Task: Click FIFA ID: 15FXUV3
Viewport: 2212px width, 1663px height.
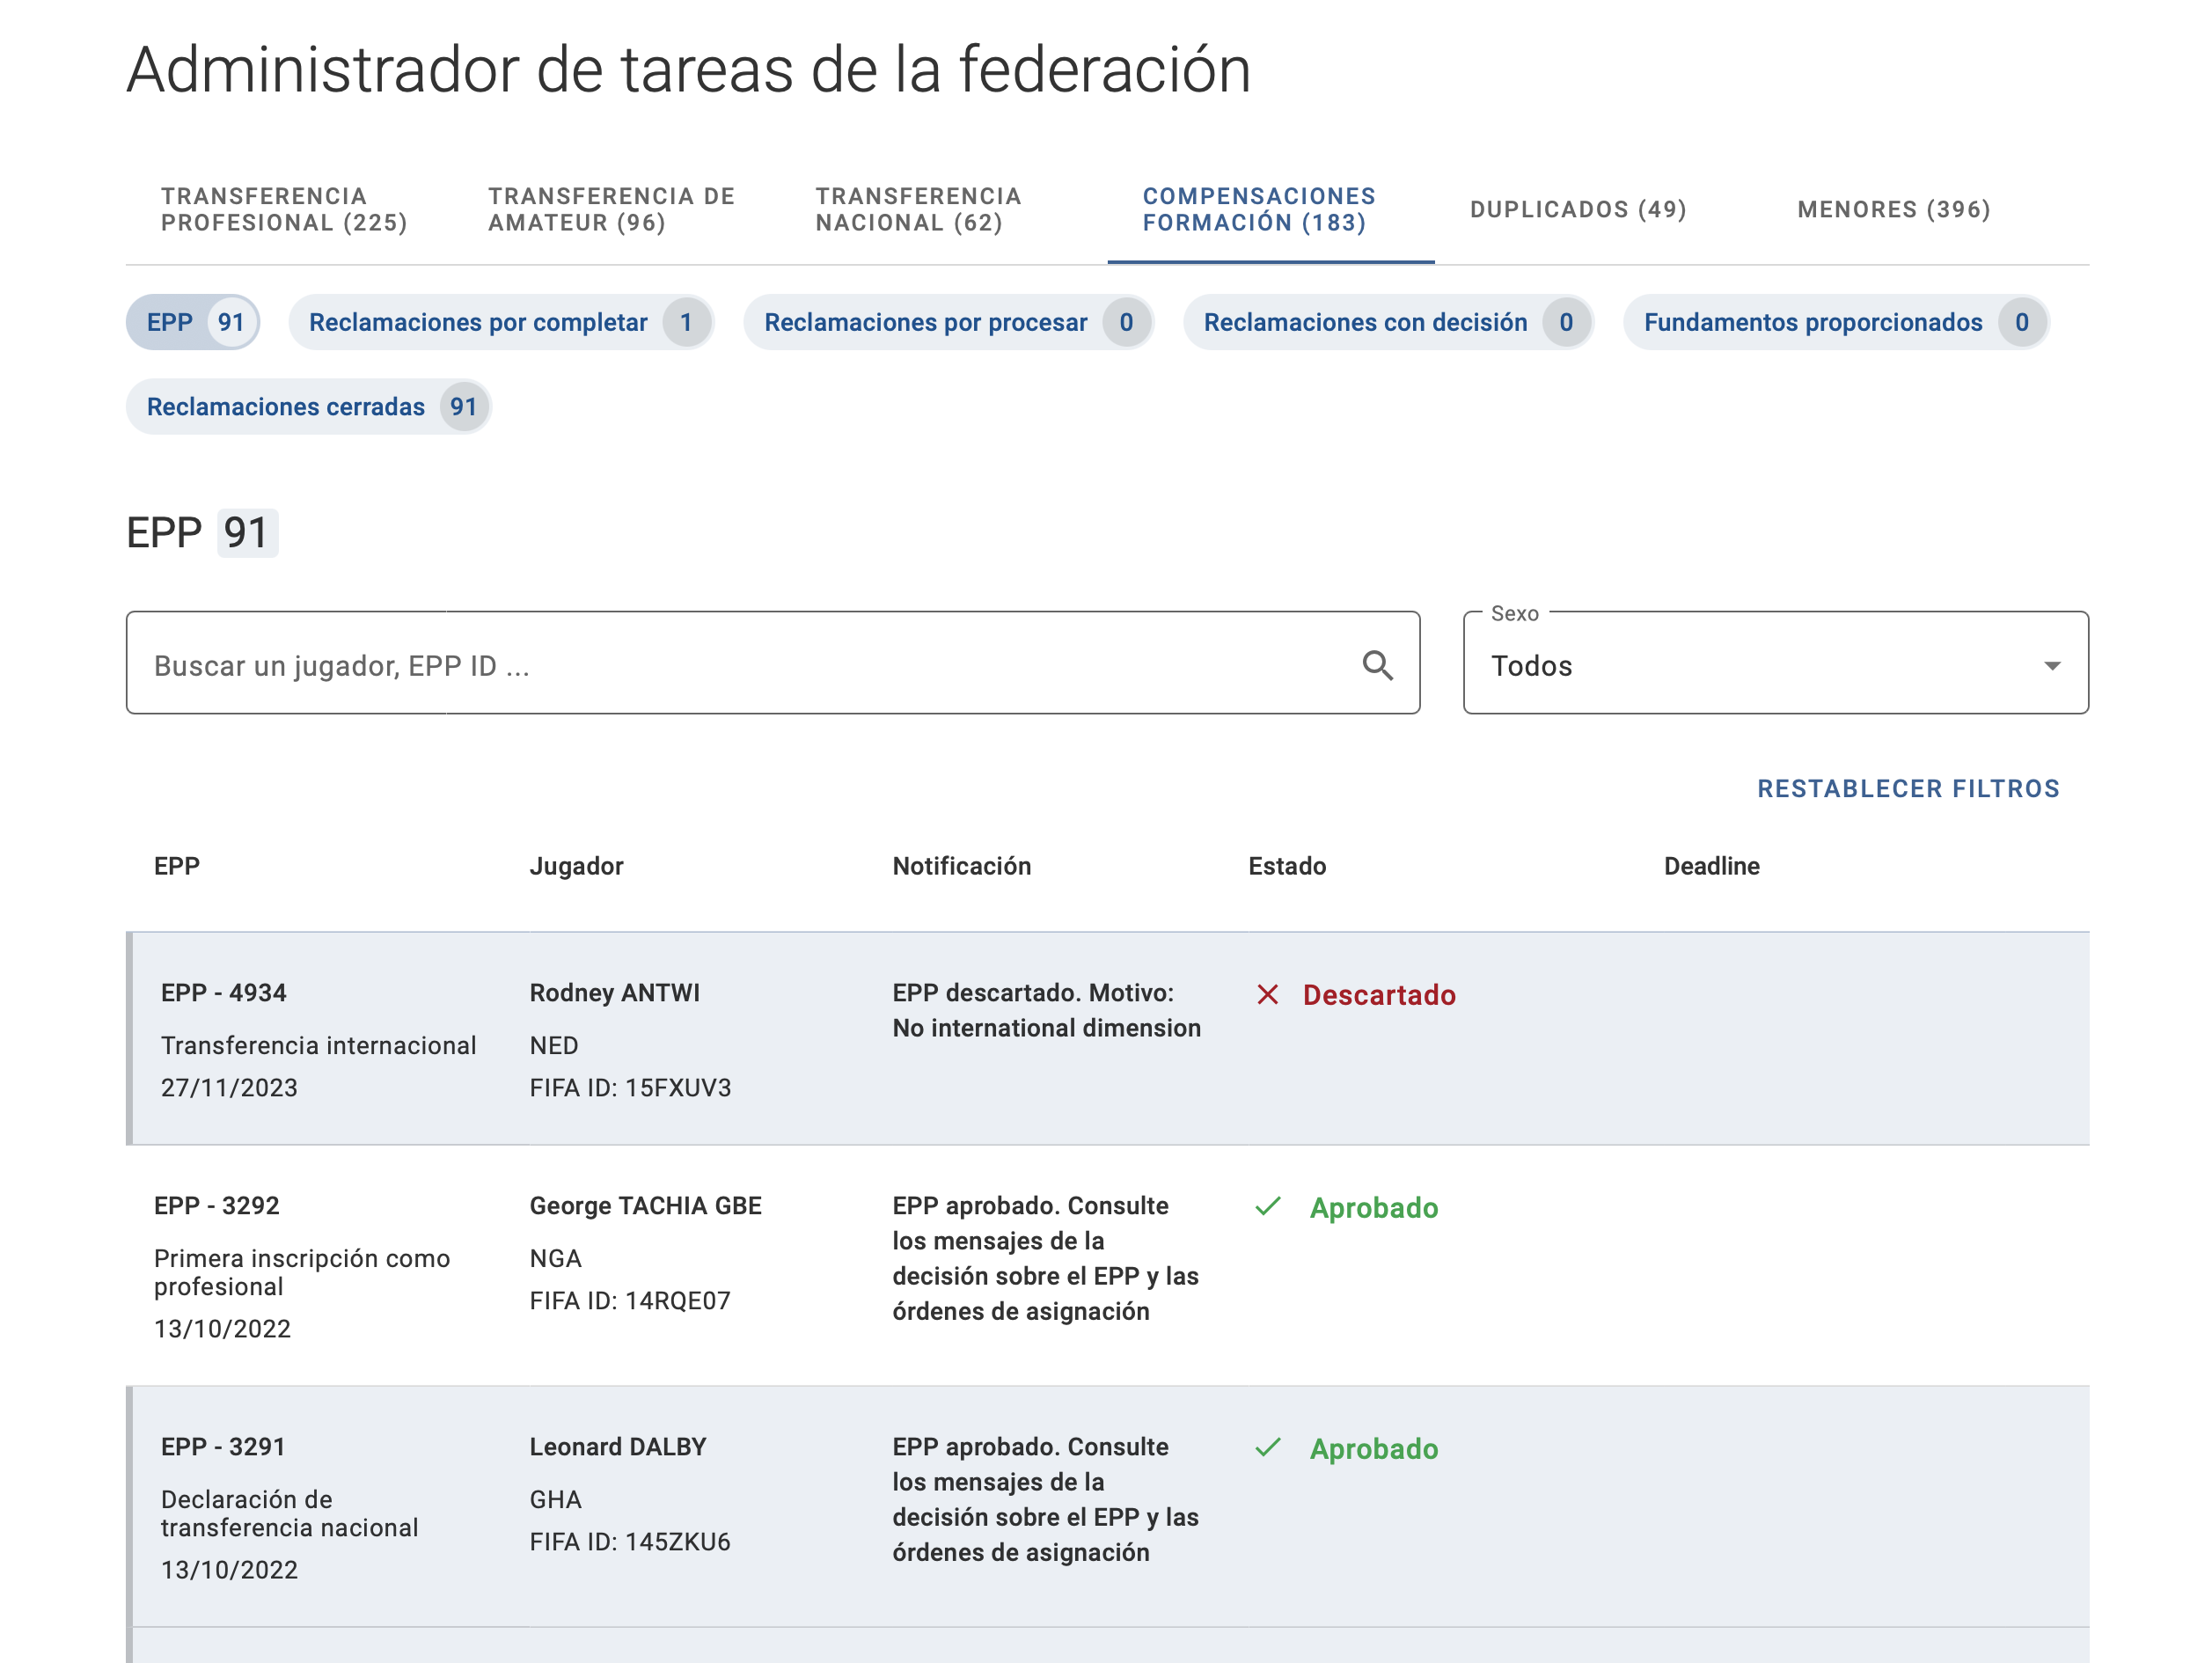Action: tap(630, 1088)
